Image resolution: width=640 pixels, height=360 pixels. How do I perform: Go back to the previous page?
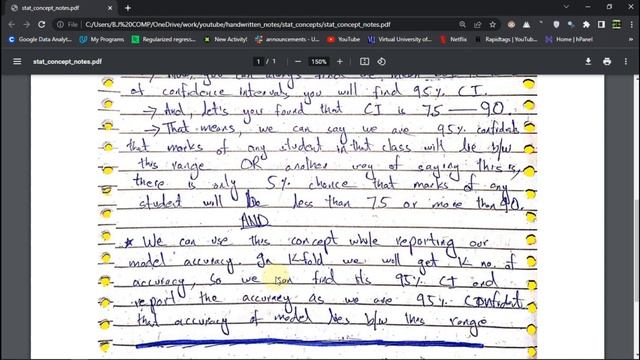click(11, 24)
